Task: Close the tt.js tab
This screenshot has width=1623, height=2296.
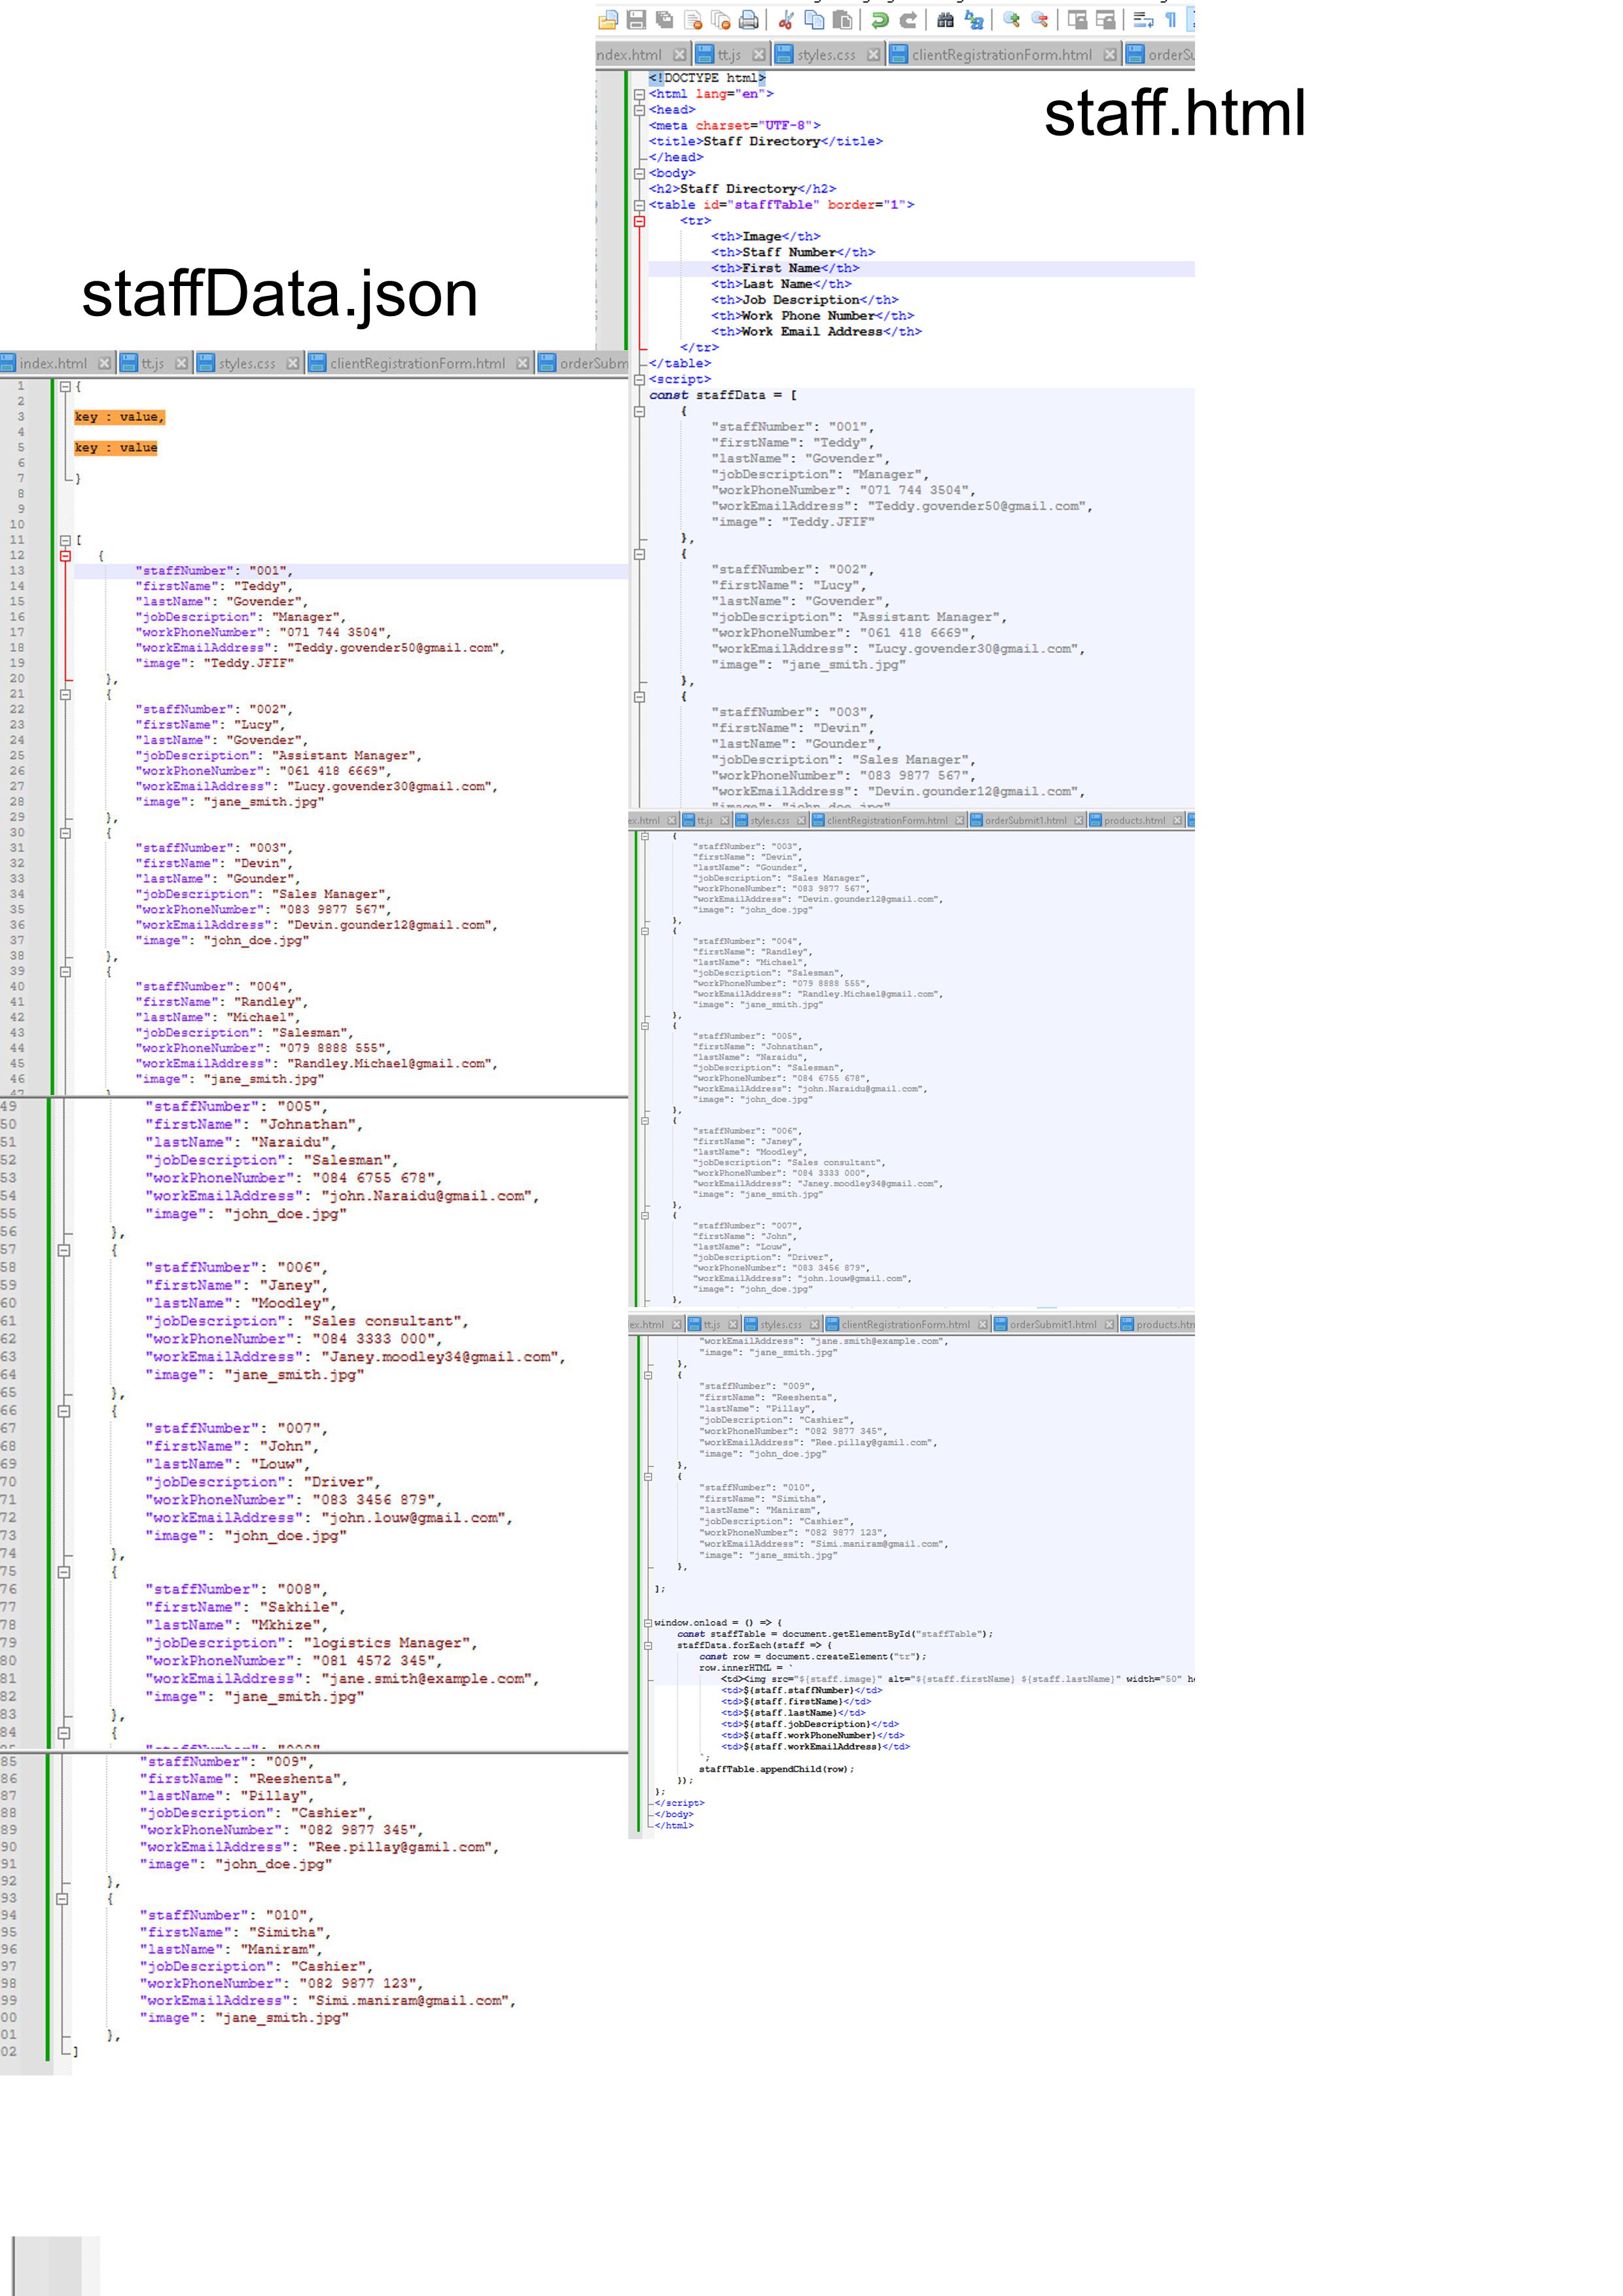Action: pos(758,55)
